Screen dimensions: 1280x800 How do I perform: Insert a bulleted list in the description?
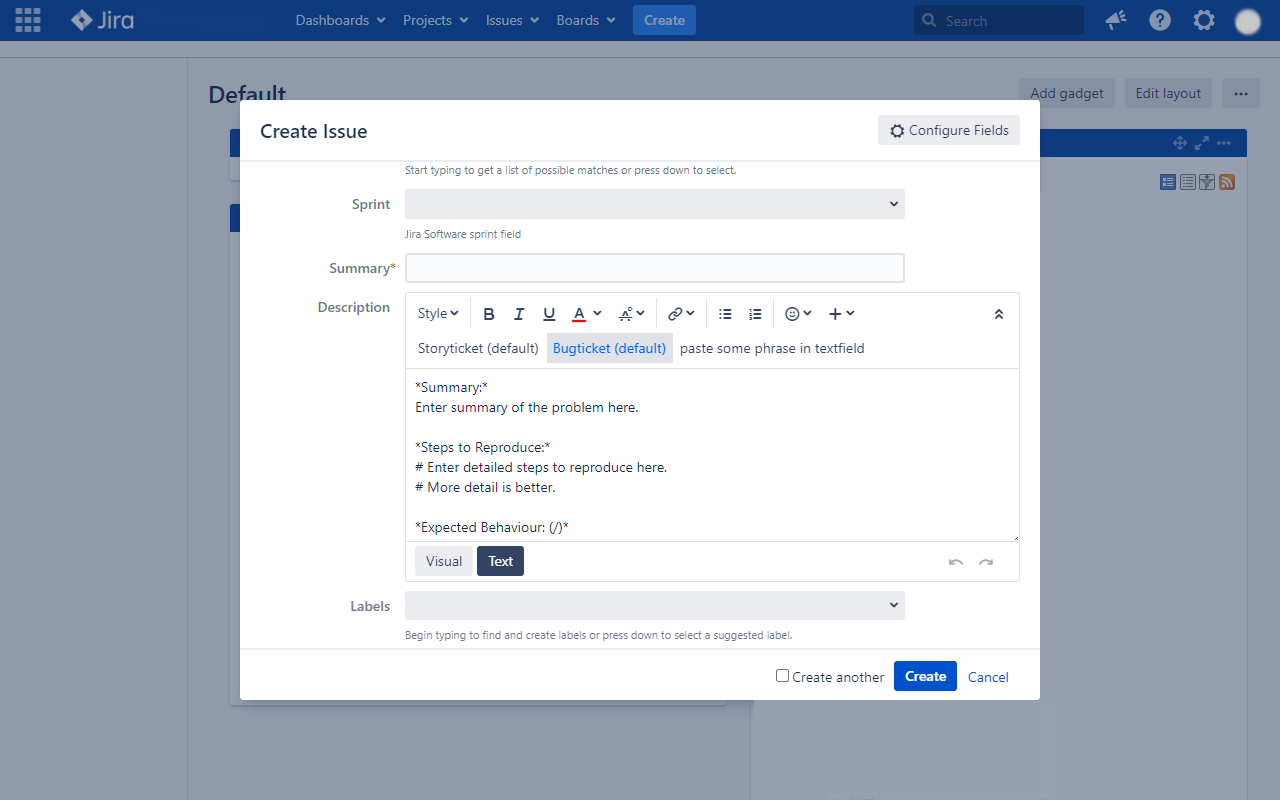point(724,313)
